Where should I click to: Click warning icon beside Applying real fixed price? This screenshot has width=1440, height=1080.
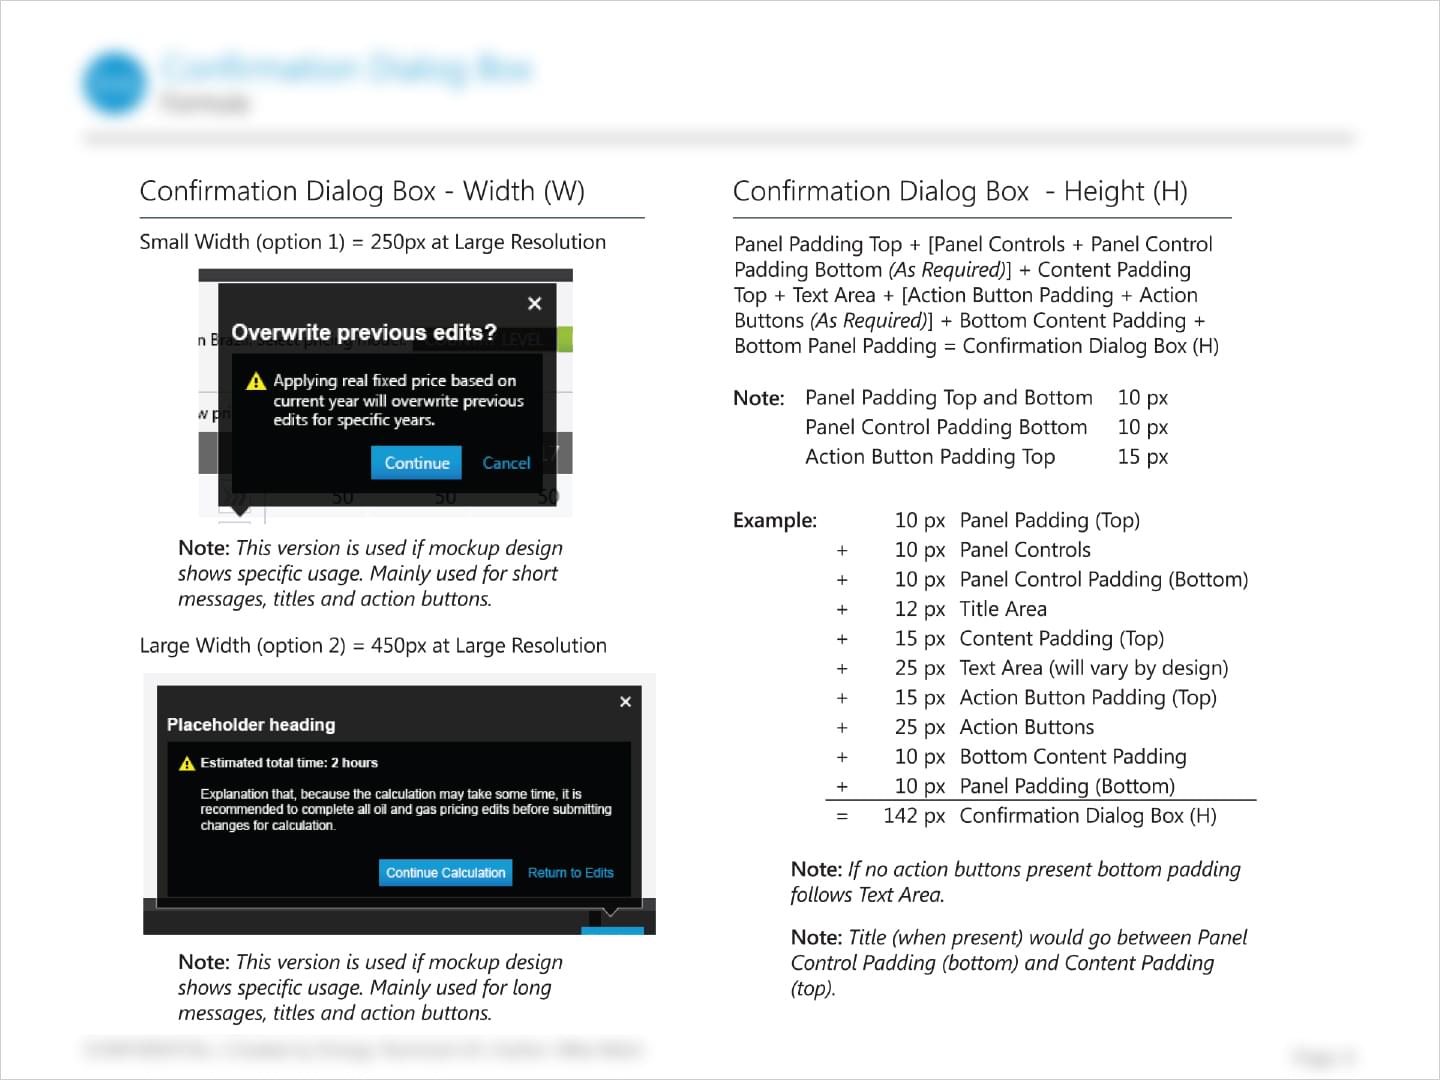tap(256, 381)
